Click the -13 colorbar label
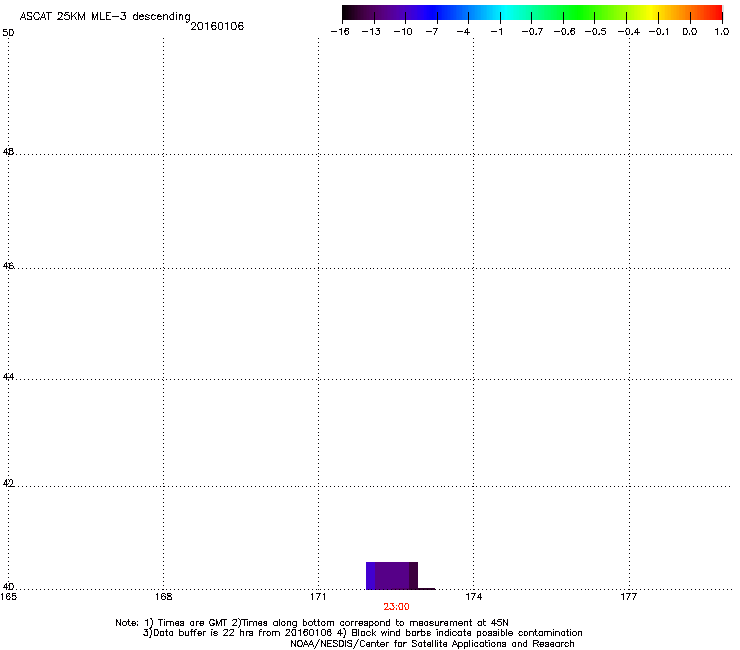This screenshot has width=740, height=650. (371, 32)
